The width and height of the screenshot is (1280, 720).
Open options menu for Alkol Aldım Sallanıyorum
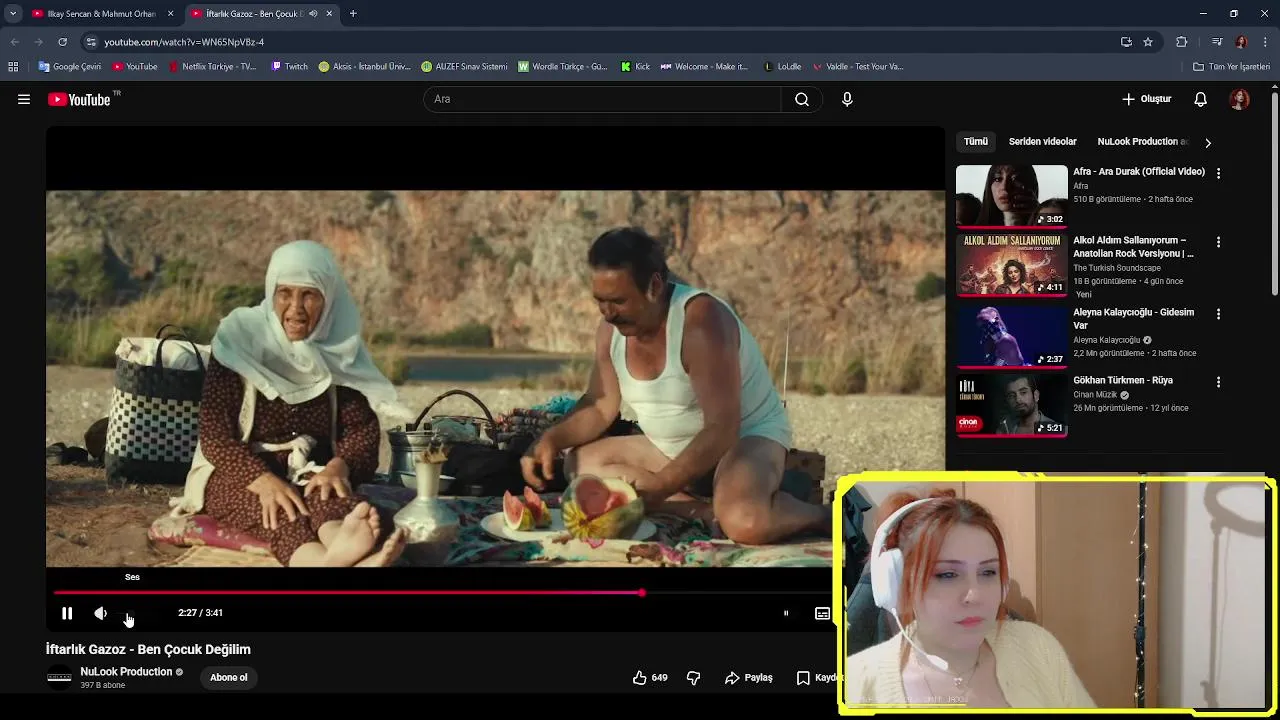[1218, 242]
